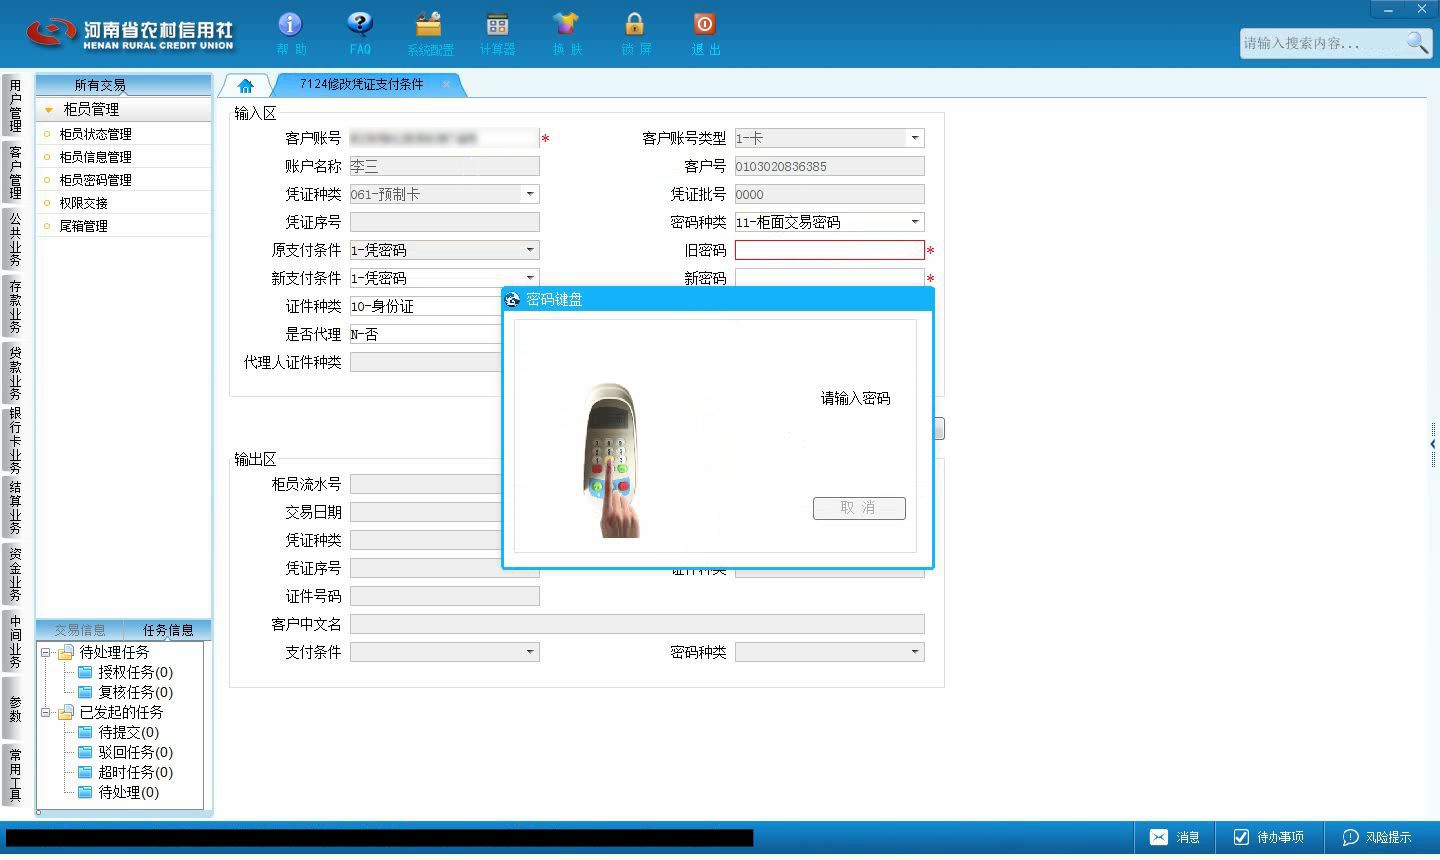Click the 新密码 input field
1440x860 pixels.
point(829,277)
